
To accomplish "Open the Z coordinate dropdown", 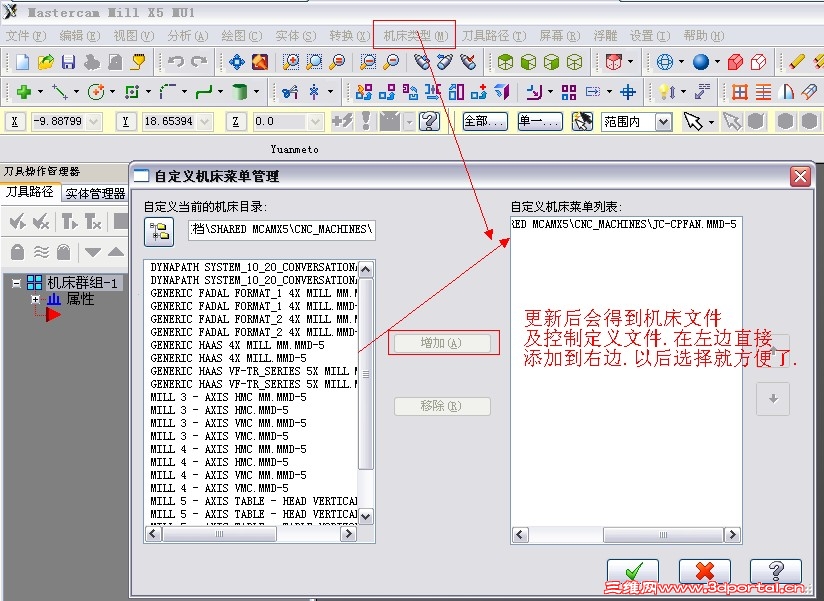I will 315,122.
